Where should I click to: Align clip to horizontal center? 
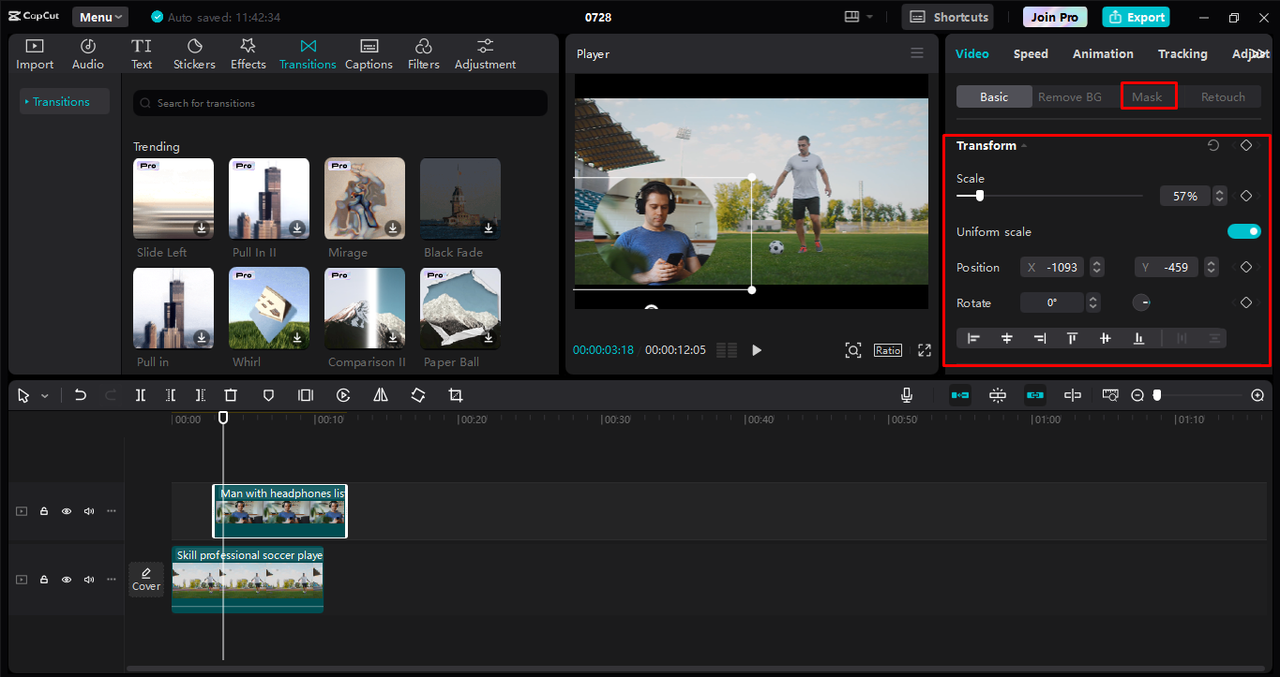pyautogui.click(x=1007, y=339)
